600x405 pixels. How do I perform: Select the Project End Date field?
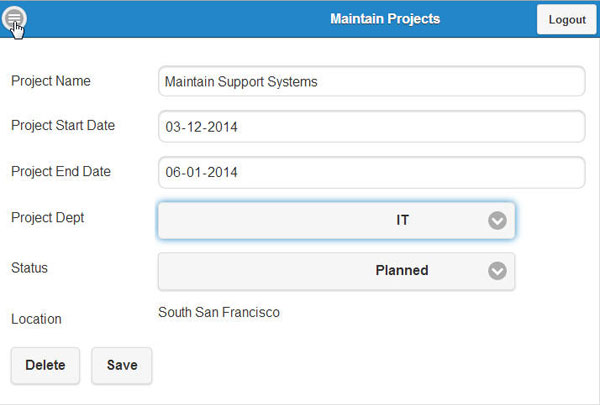click(x=371, y=172)
